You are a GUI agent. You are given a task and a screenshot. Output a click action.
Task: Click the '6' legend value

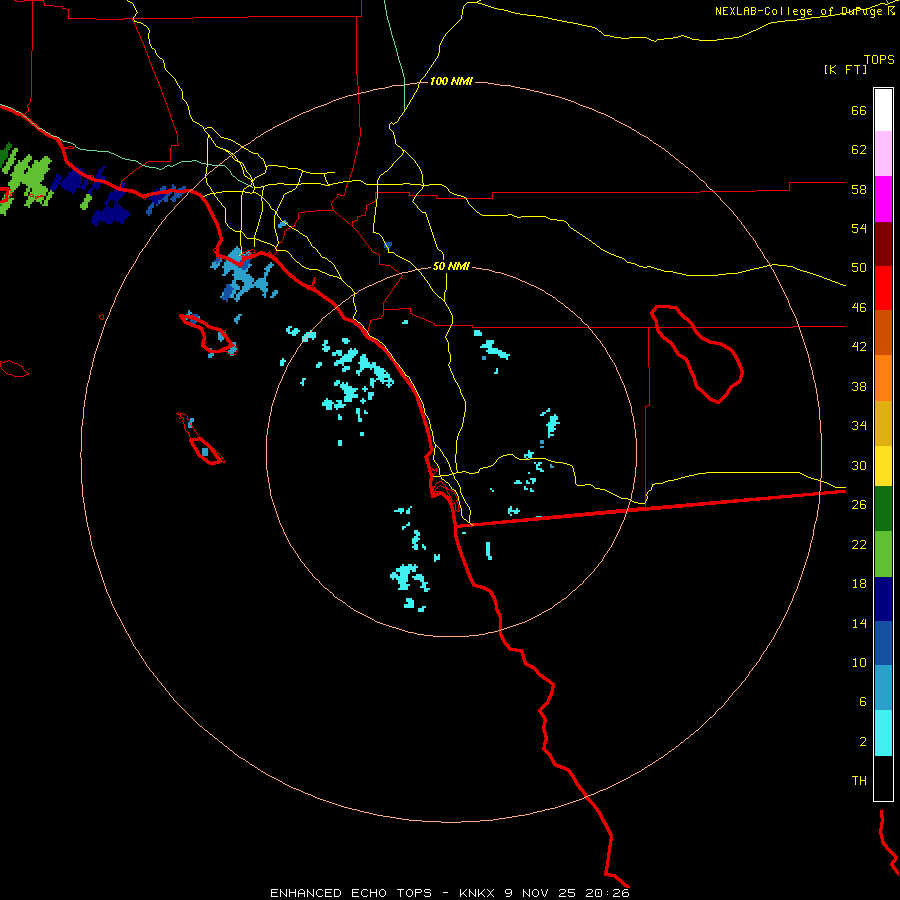[863, 702]
